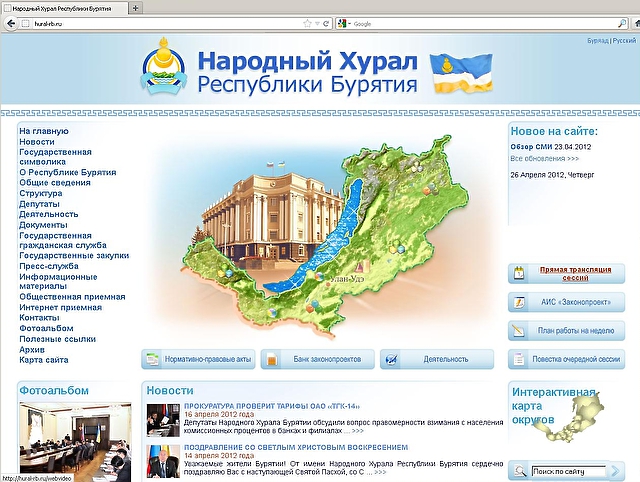Submit site search with the arrow button

616,471
